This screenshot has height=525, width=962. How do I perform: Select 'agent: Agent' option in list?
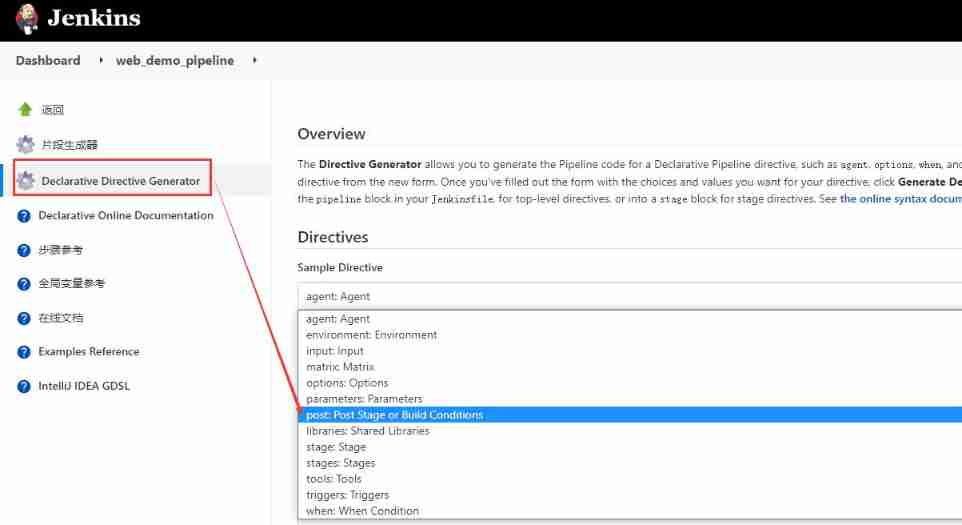(630, 319)
